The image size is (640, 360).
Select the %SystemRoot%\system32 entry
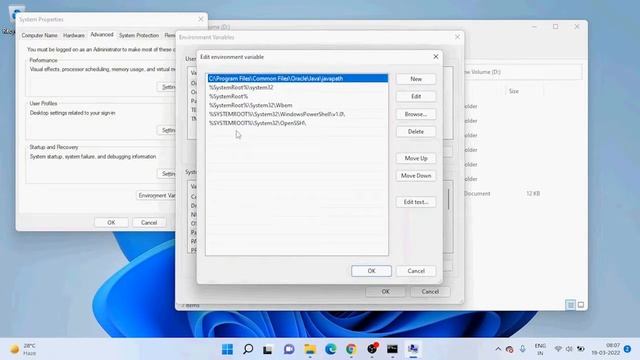(298, 87)
